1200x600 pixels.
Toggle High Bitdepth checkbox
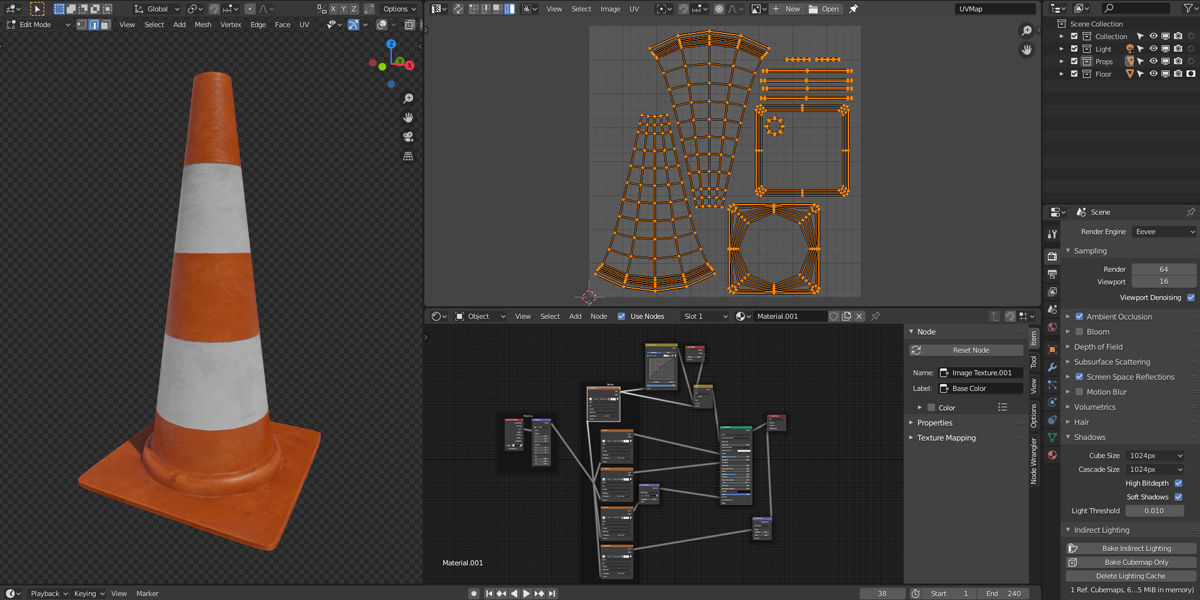(1178, 483)
